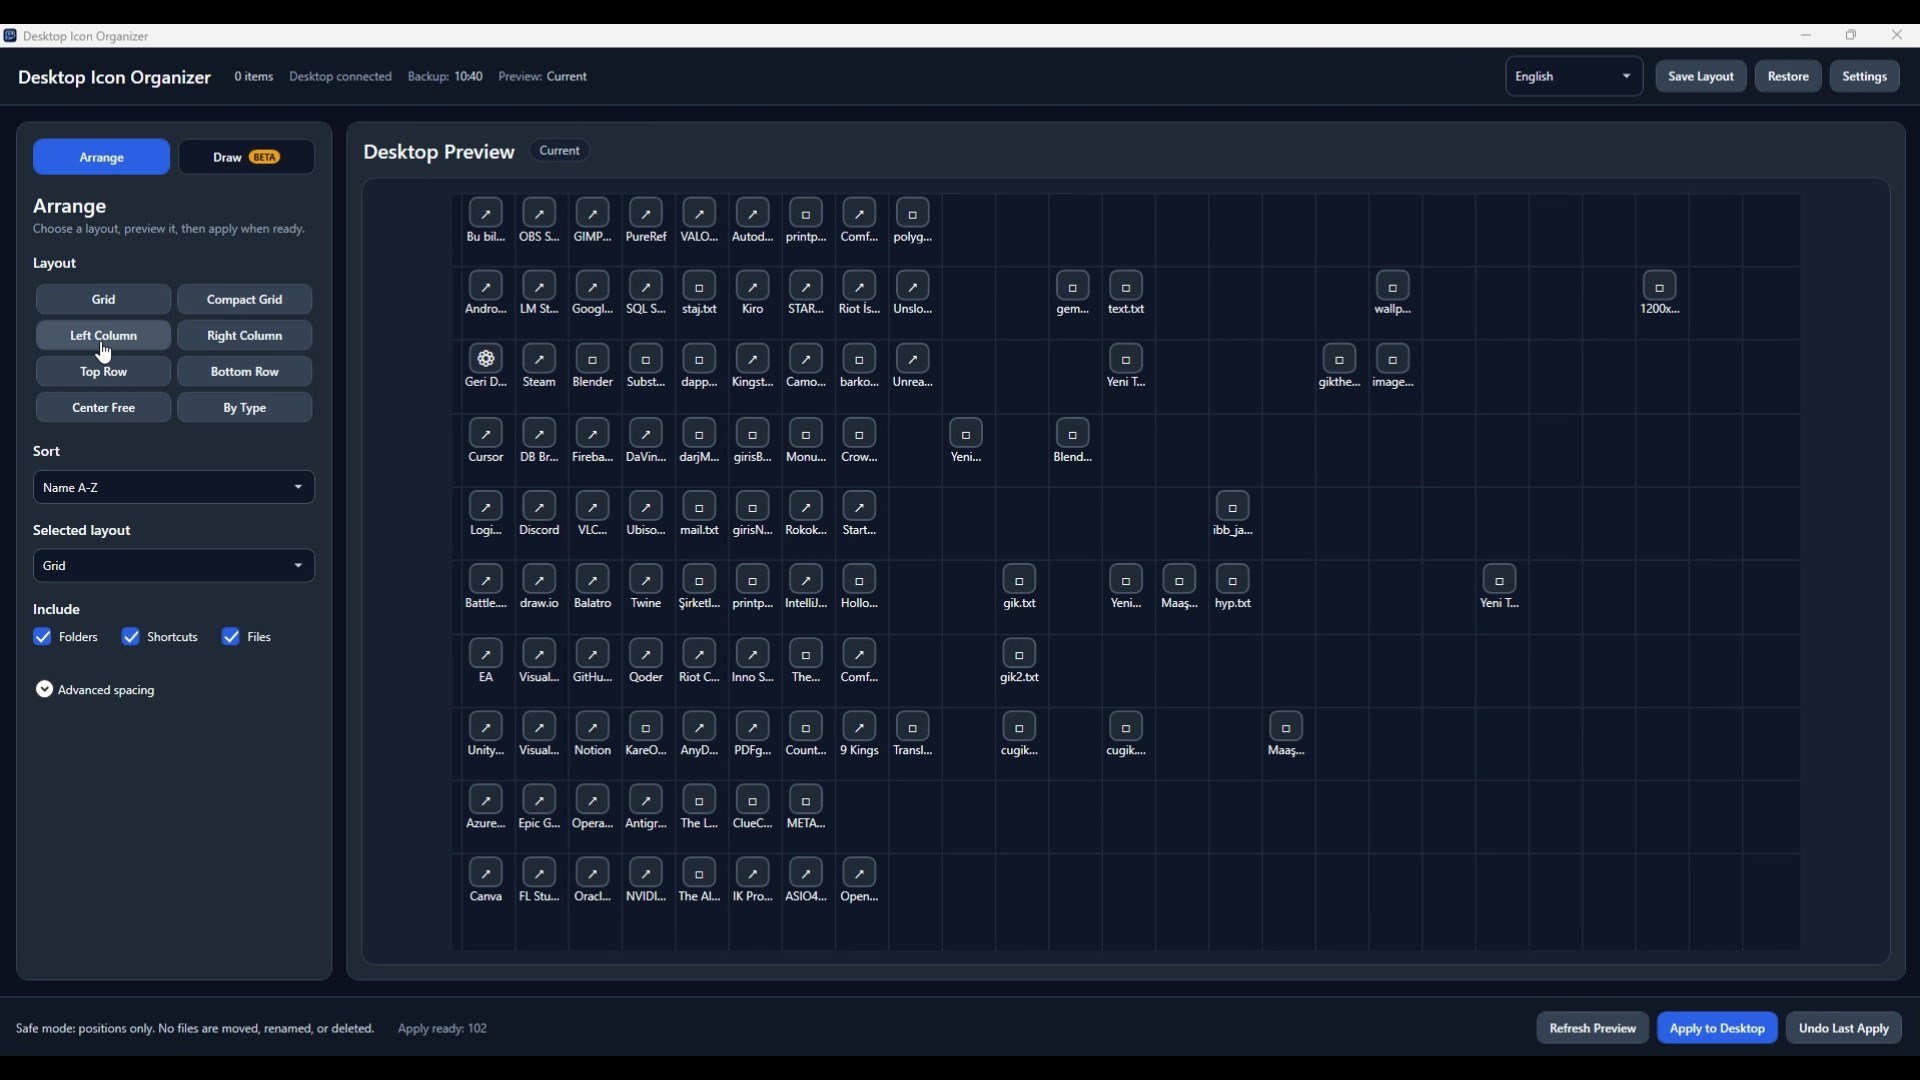1920x1080 pixels.
Task: Select the PureRef shortcut icon
Action: pyautogui.click(x=646, y=213)
